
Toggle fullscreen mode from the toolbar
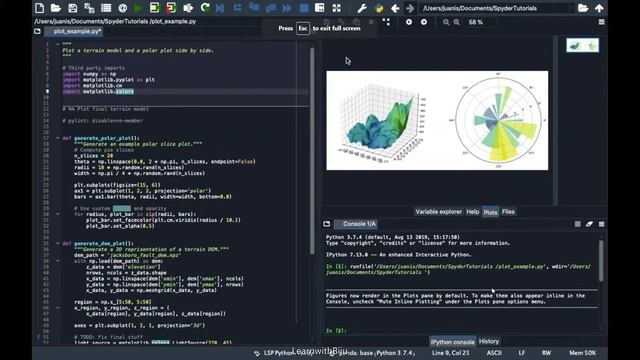coord(336,8)
